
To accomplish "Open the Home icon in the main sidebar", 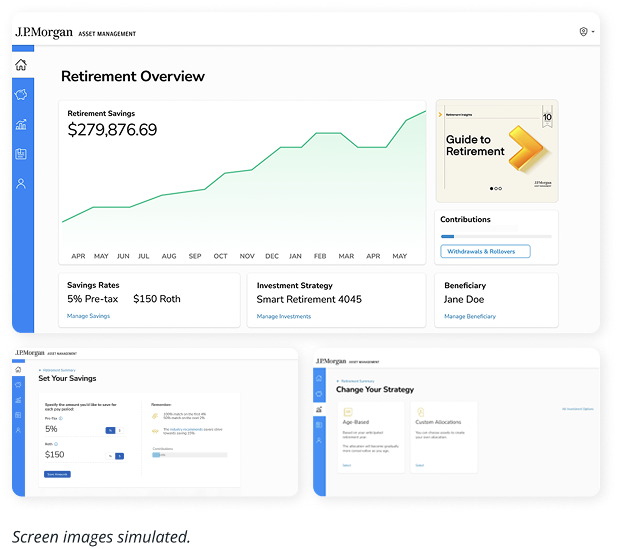I will coord(21,65).
